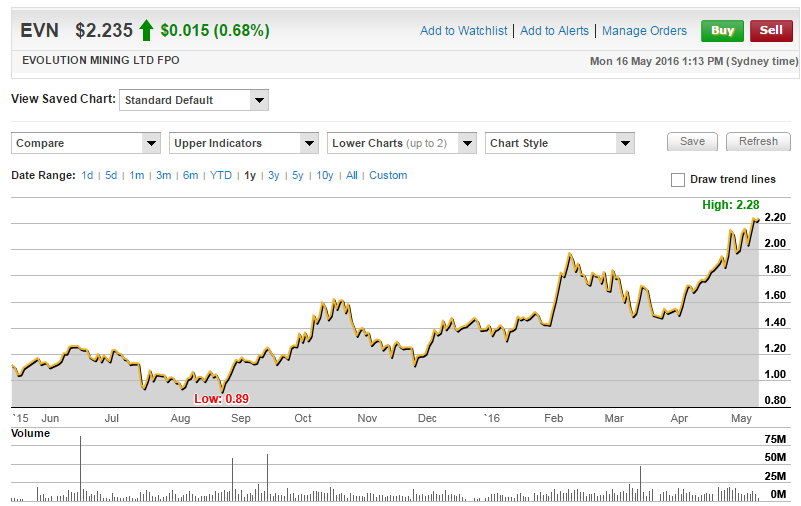Open the Add to Alerts link

tap(554, 31)
